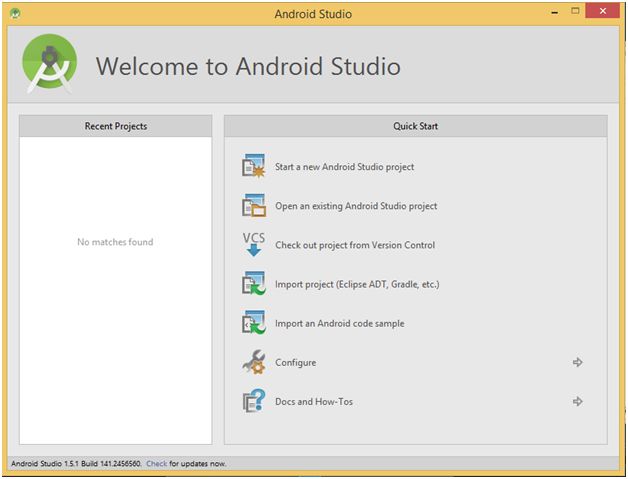This screenshot has height=479, width=628.
Task: Click the VCS checkout arrow icon
Action: tap(254, 244)
